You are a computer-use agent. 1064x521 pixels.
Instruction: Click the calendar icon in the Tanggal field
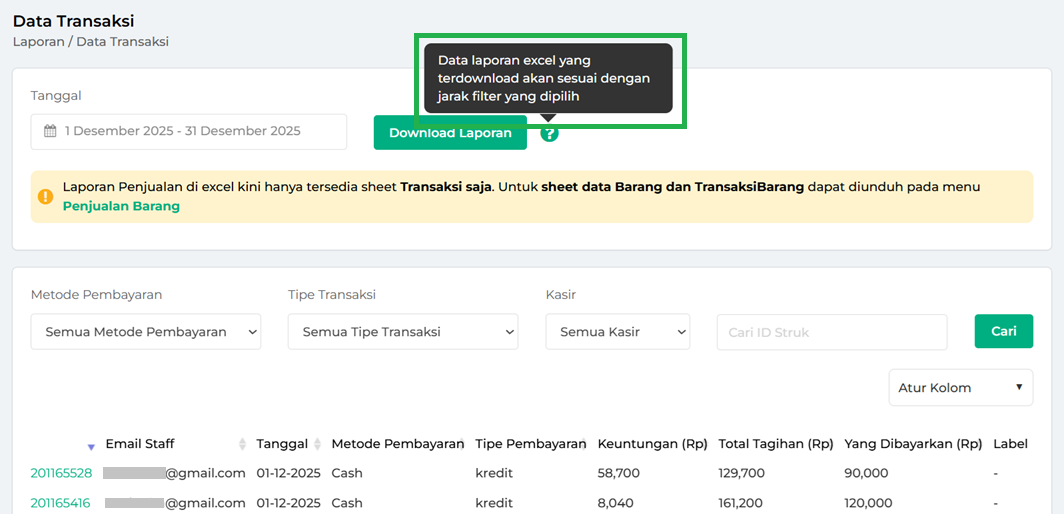[50, 131]
